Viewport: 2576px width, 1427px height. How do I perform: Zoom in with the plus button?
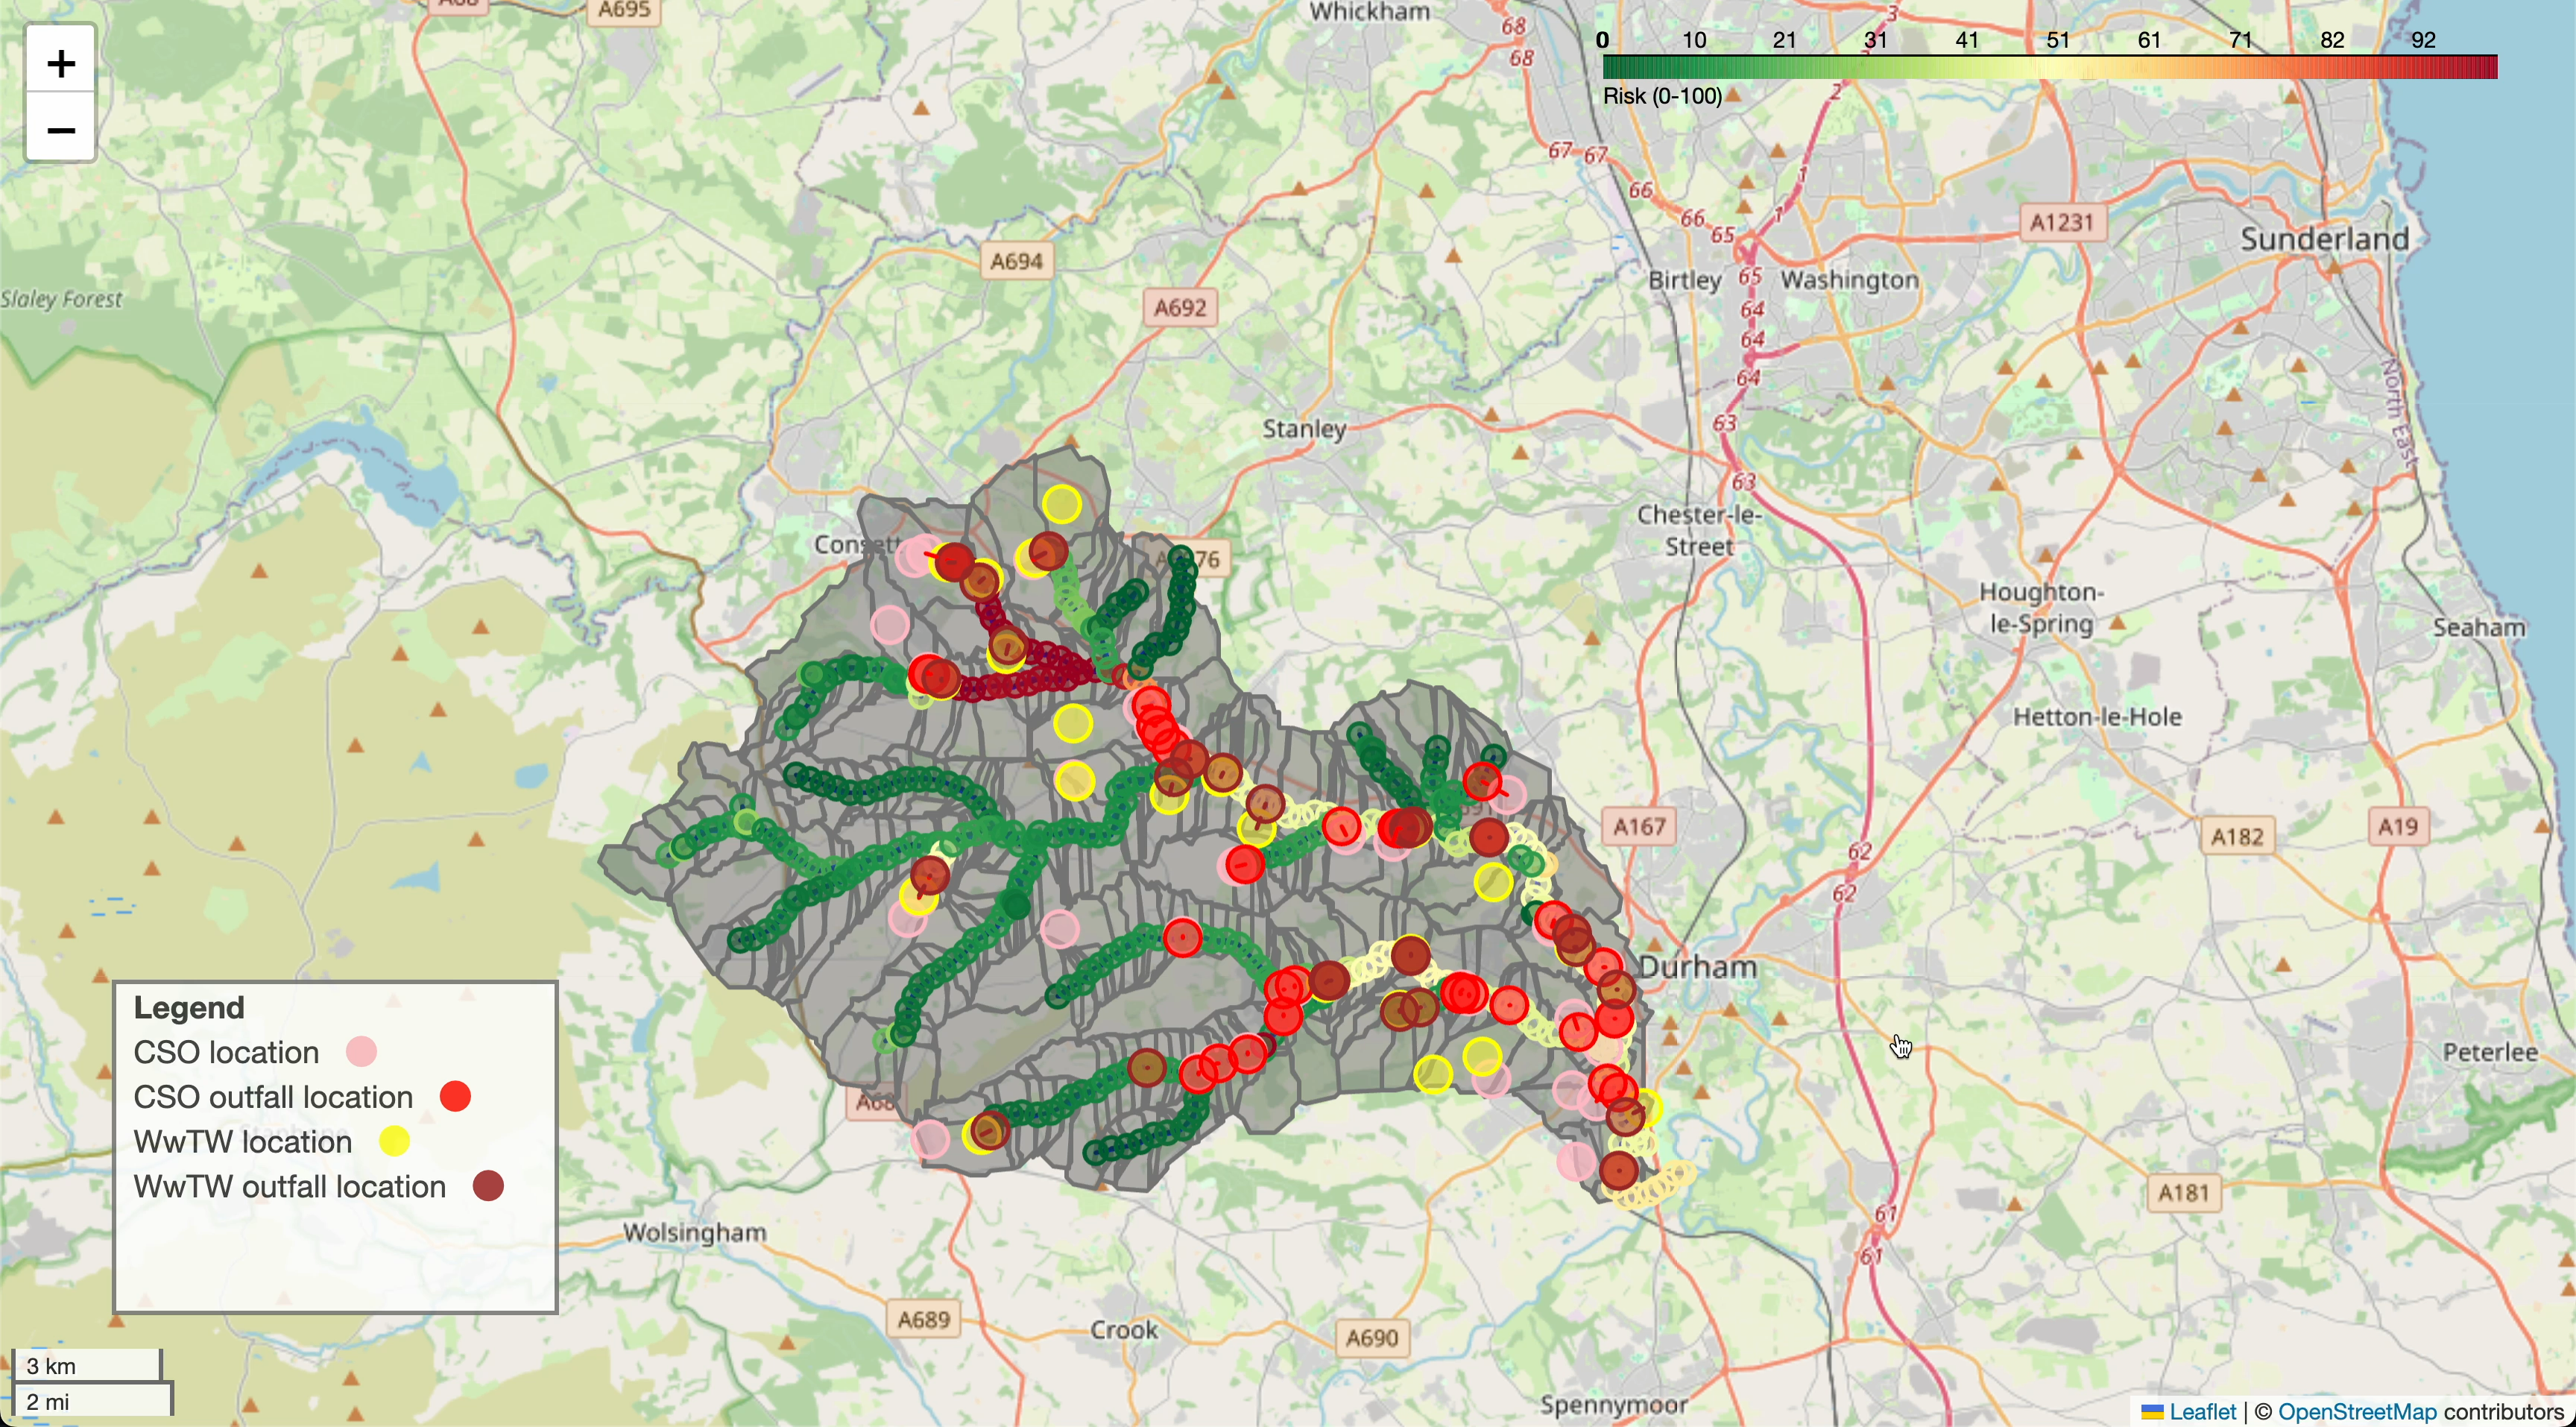click(x=61, y=63)
